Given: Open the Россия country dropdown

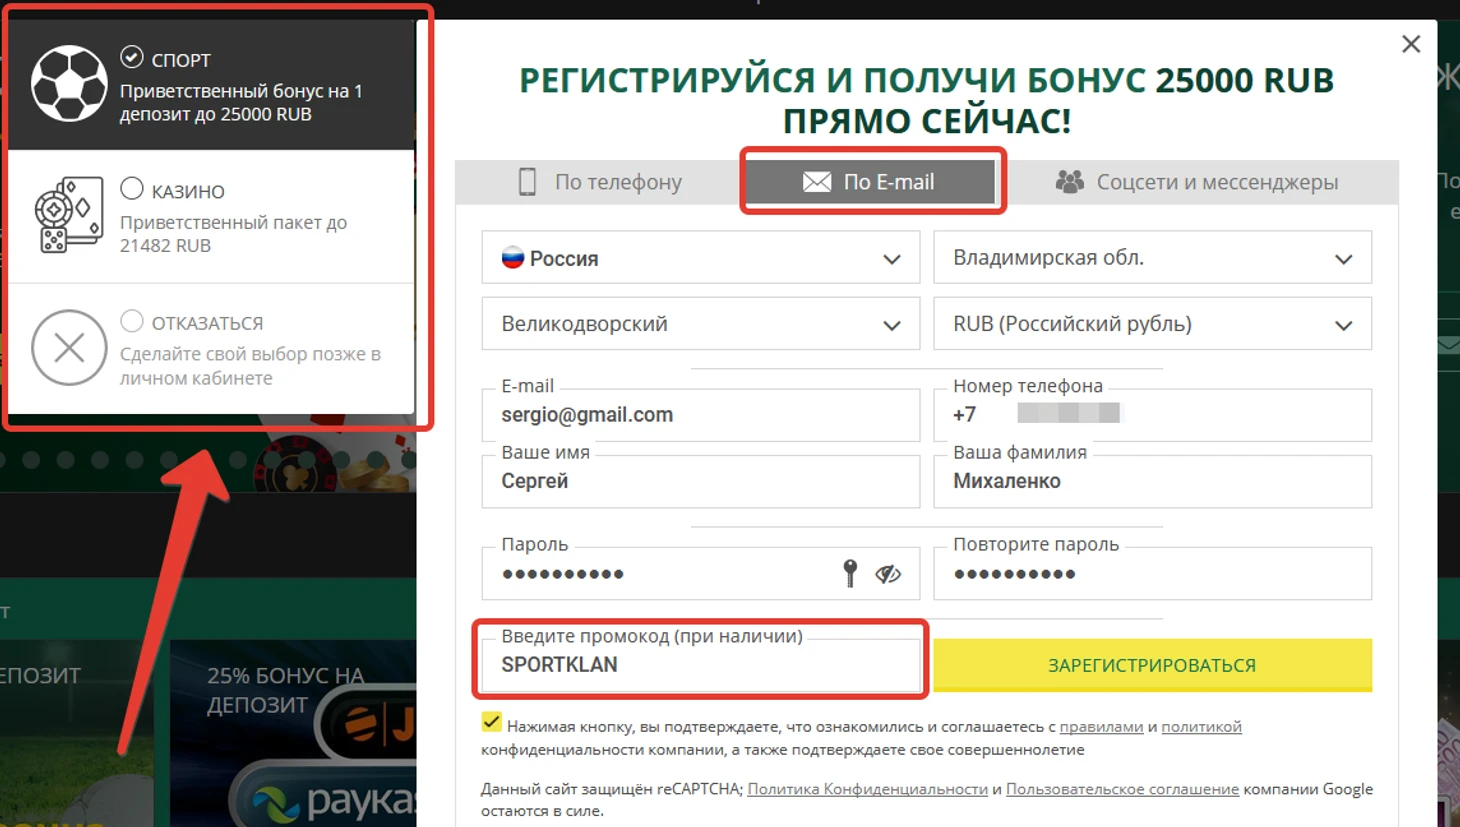Looking at the screenshot, I should click(x=701, y=258).
